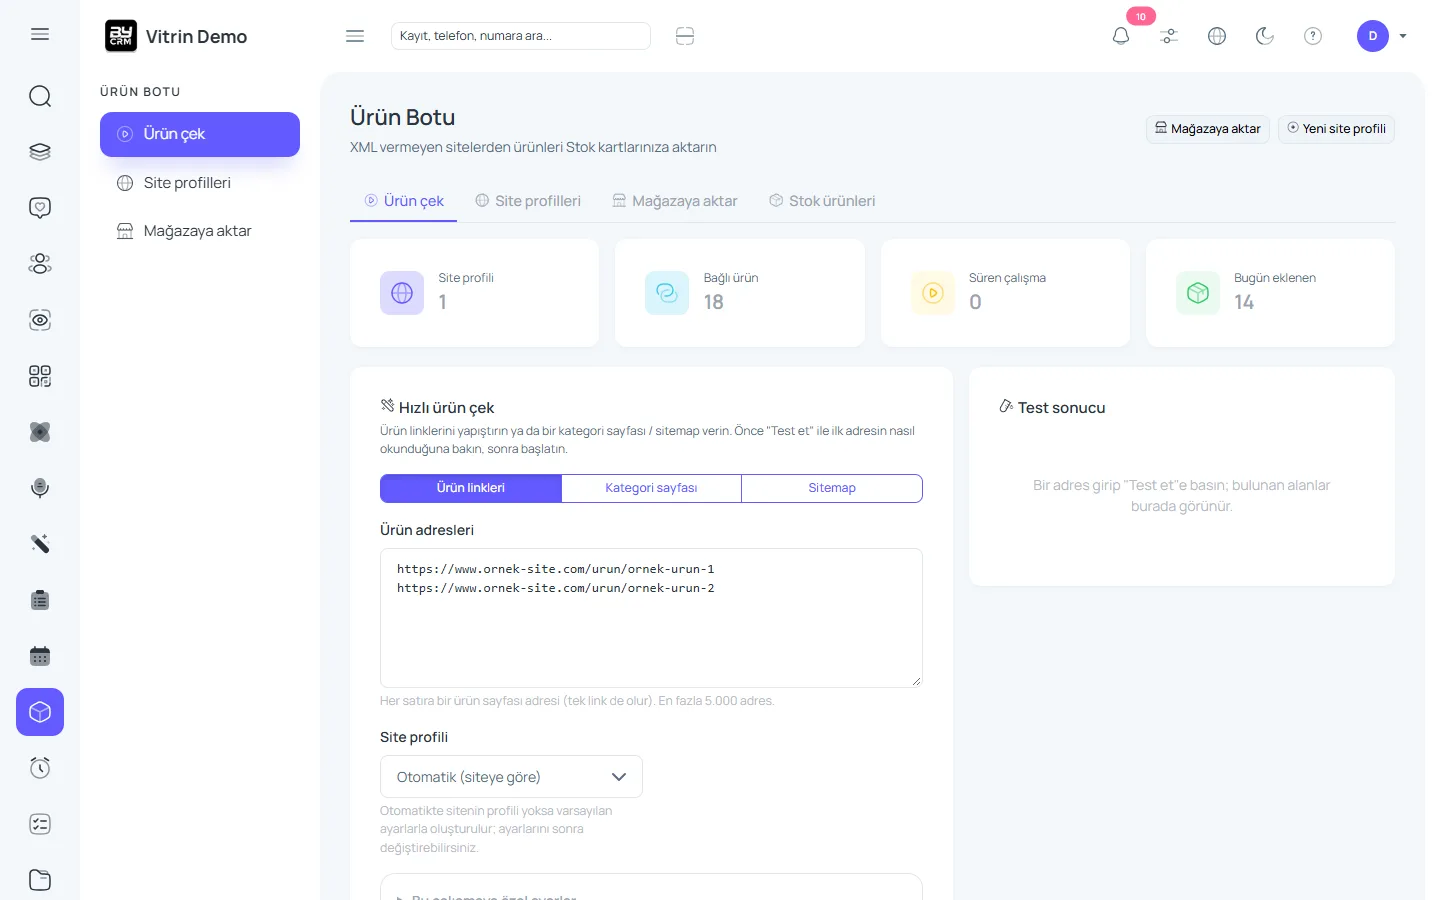The width and height of the screenshot is (1440, 900).
Task: Click the Bugün eklenen cube icon
Action: pyautogui.click(x=1198, y=293)
